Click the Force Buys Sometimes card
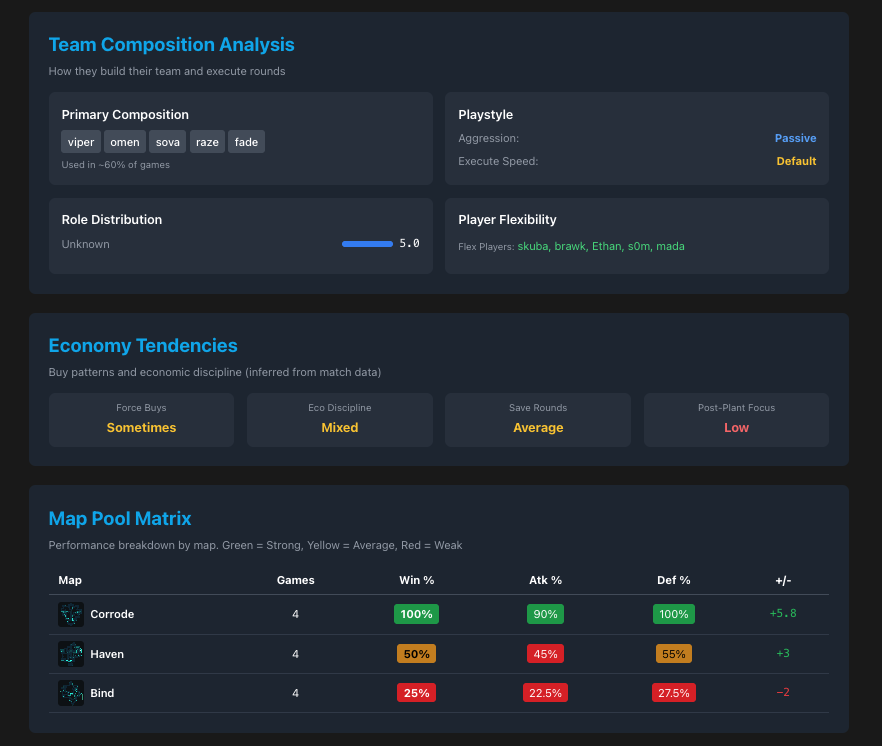Screen dimensions: 882x746 [x=141, y=420]
